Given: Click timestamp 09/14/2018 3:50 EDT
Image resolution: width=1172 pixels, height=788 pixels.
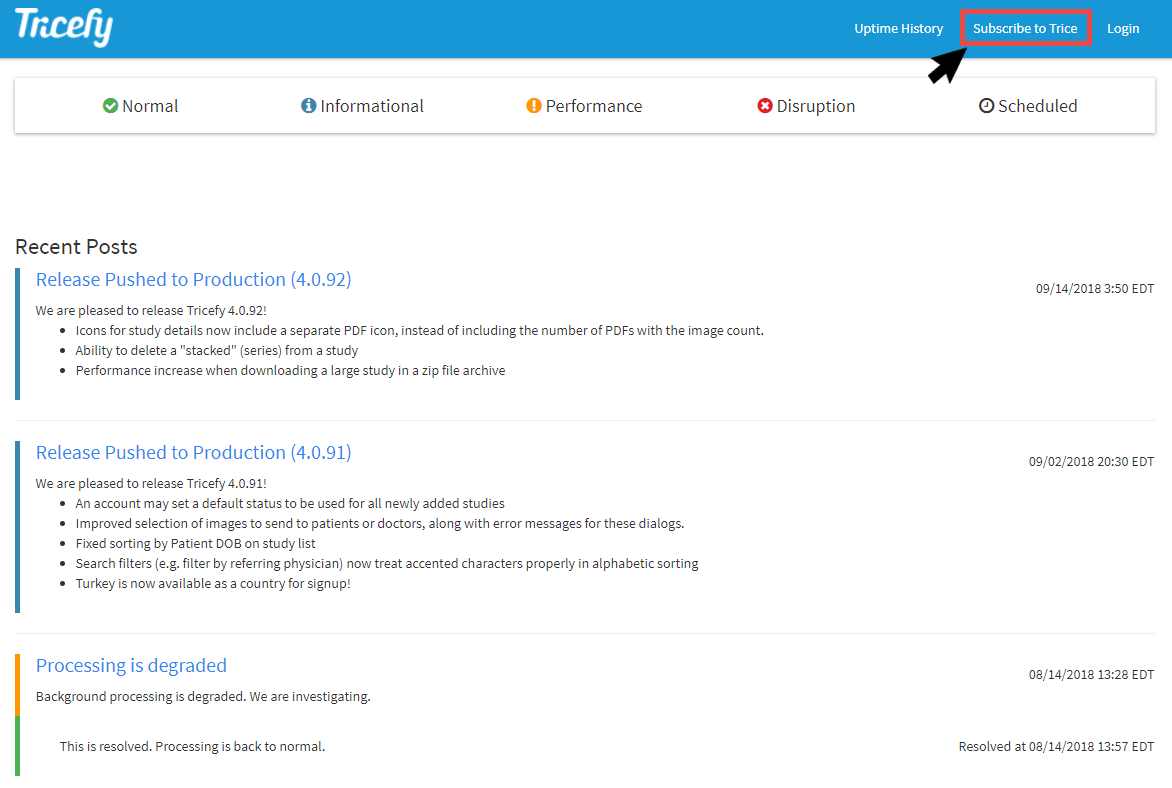Looking at the screenshot, I should (1095, 289).
